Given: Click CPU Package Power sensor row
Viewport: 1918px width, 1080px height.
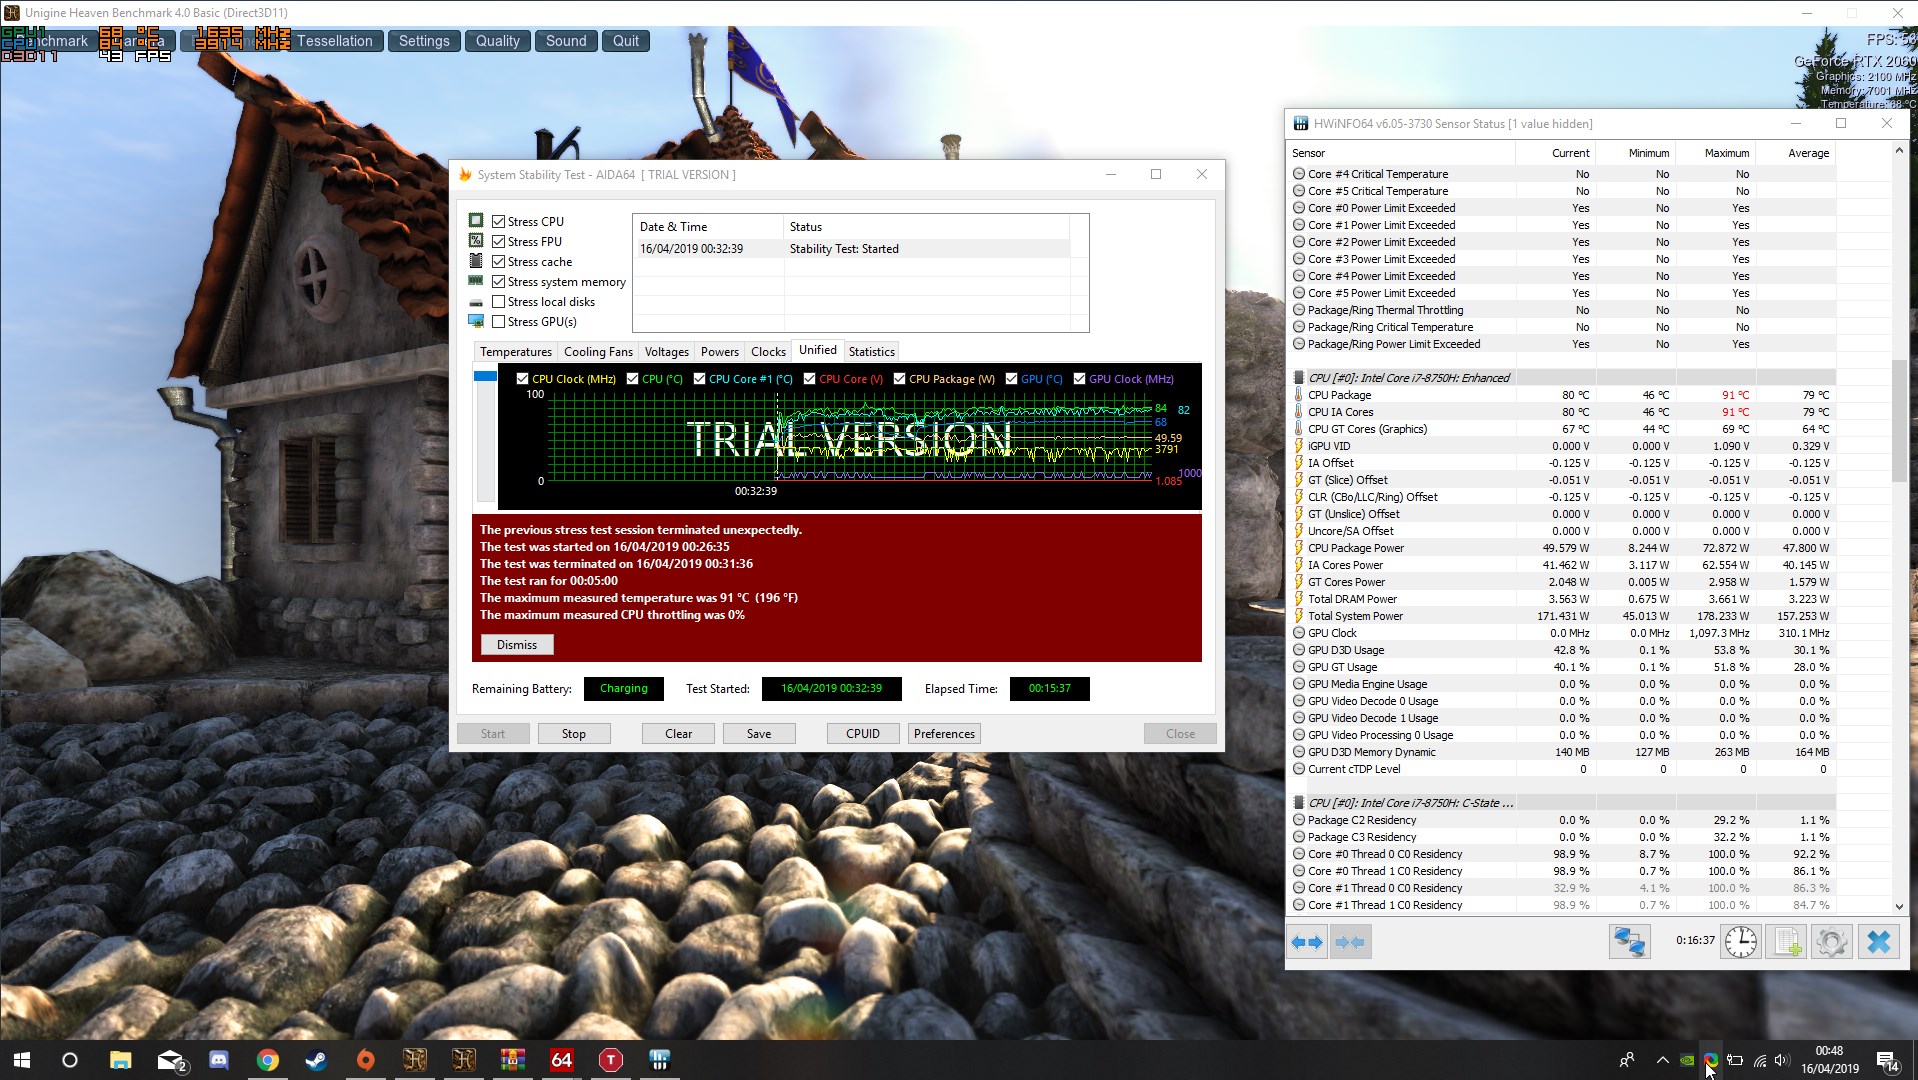Looking at the screenshot, I should click(x=1562, y=548).
